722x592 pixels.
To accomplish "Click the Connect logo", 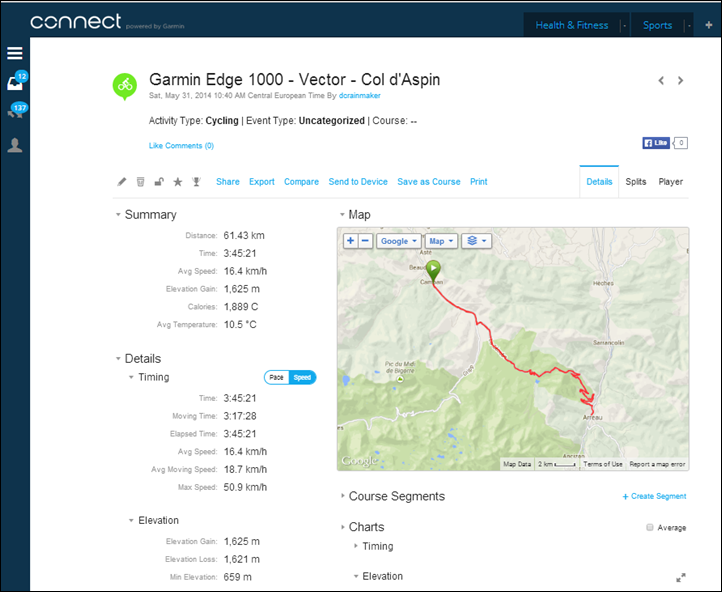I will tap(76, 22).
